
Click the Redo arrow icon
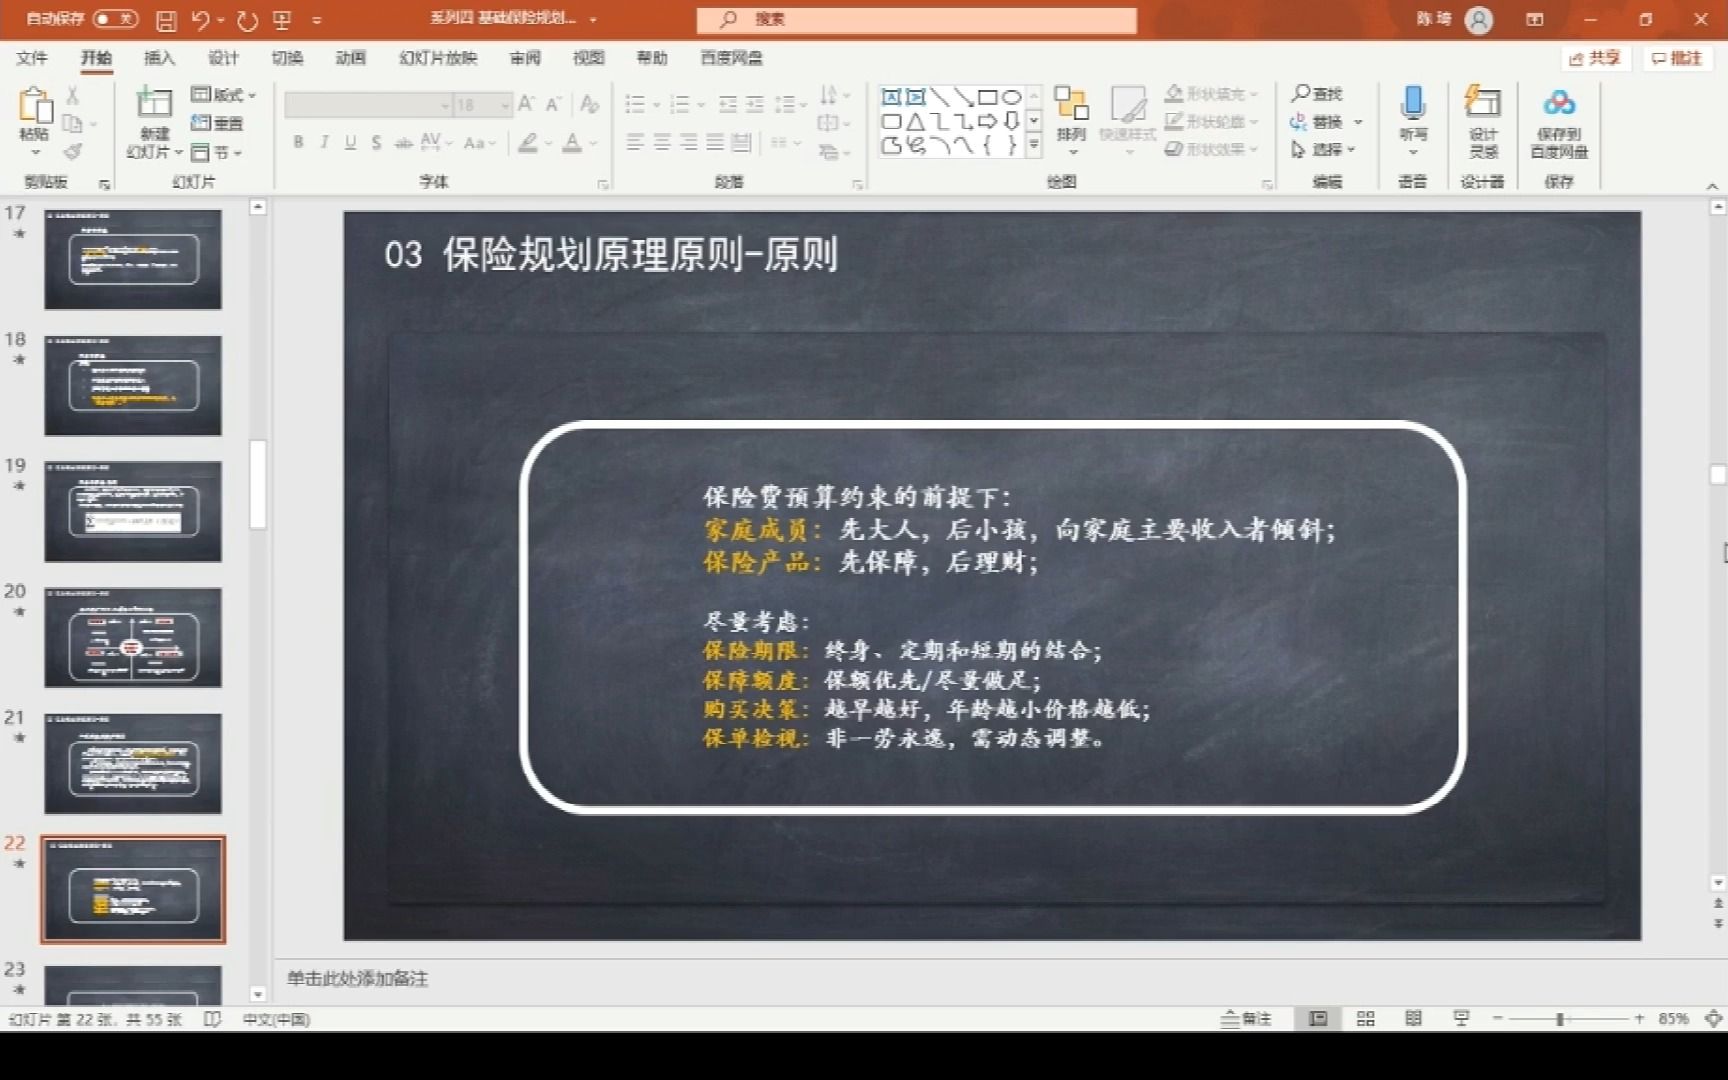click(247, 20)
